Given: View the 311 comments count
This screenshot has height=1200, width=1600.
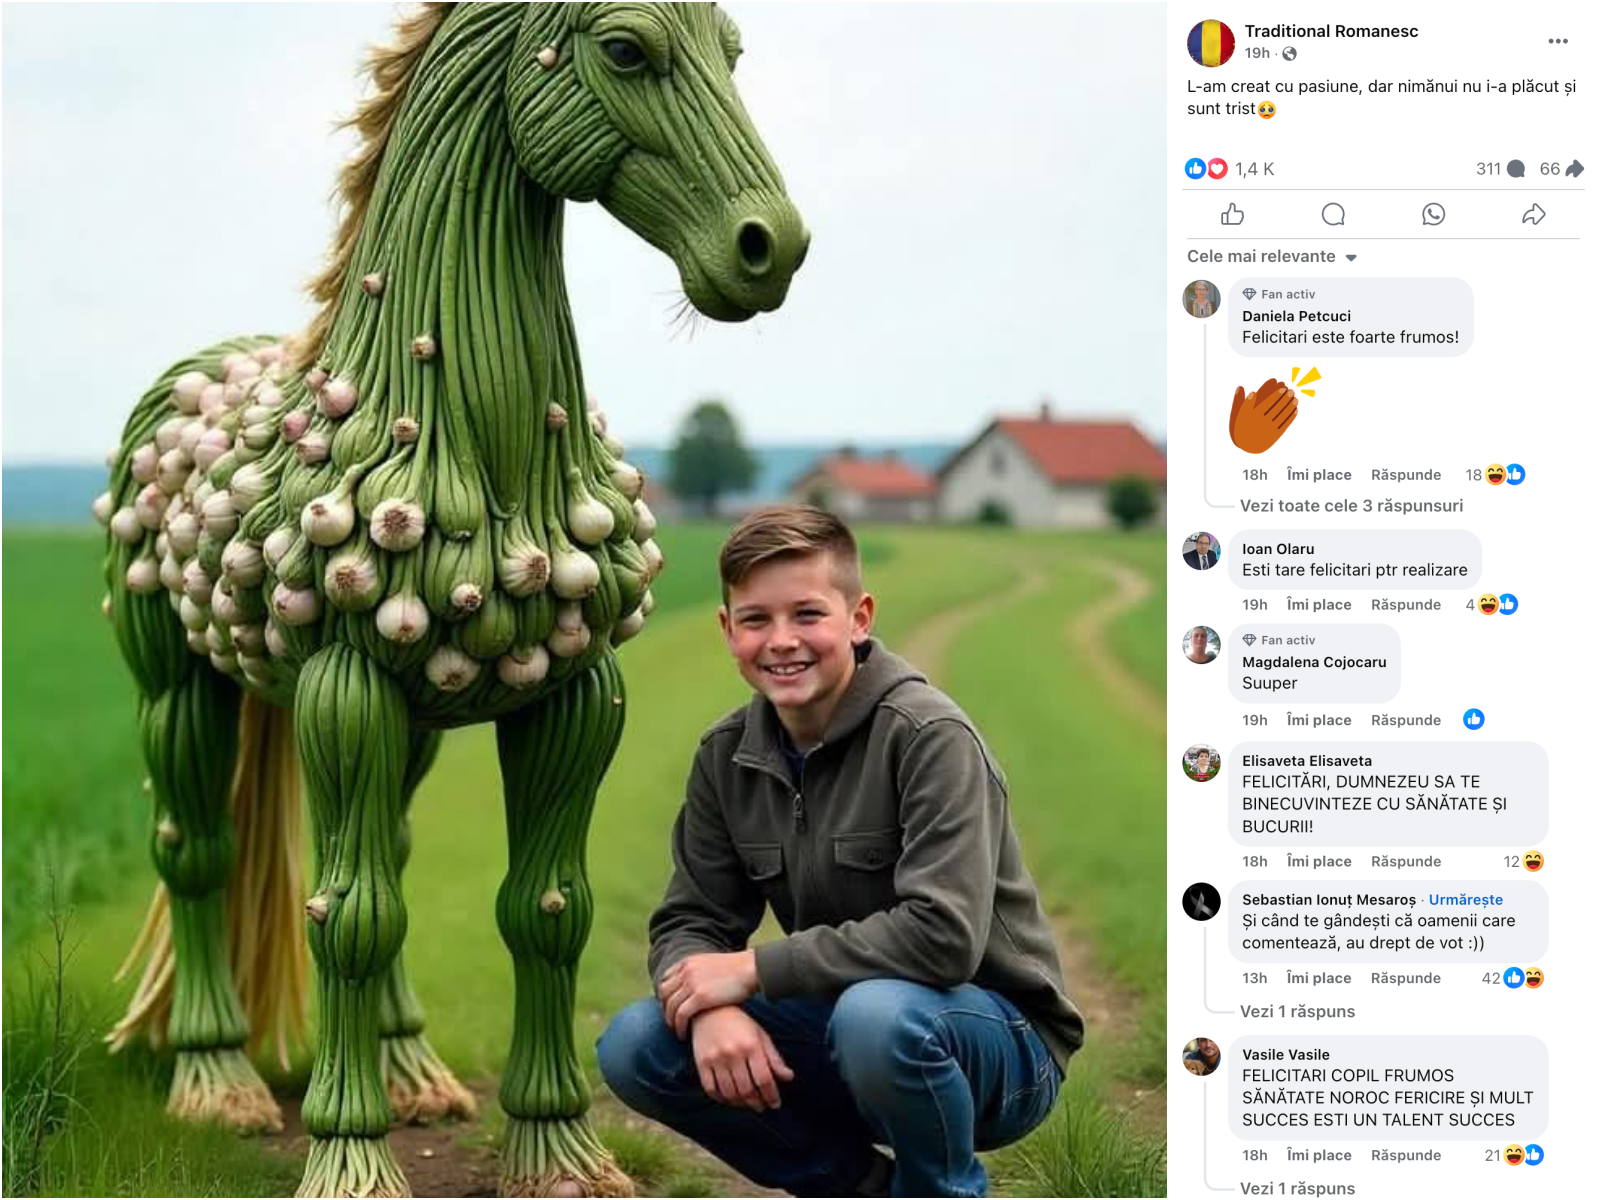Looking at the screenshot, I should [1500, 169].
